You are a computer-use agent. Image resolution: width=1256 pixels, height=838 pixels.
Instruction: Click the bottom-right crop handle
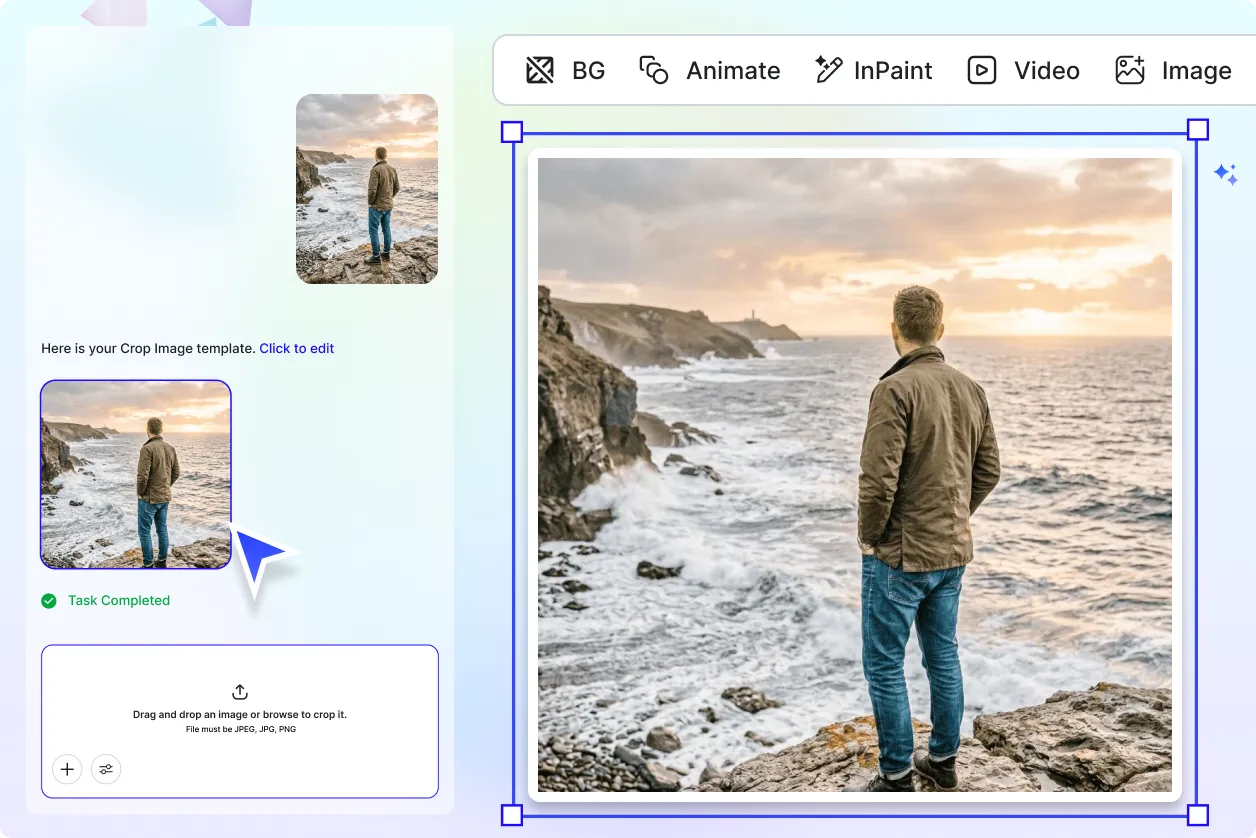[x=1198, y=815]
